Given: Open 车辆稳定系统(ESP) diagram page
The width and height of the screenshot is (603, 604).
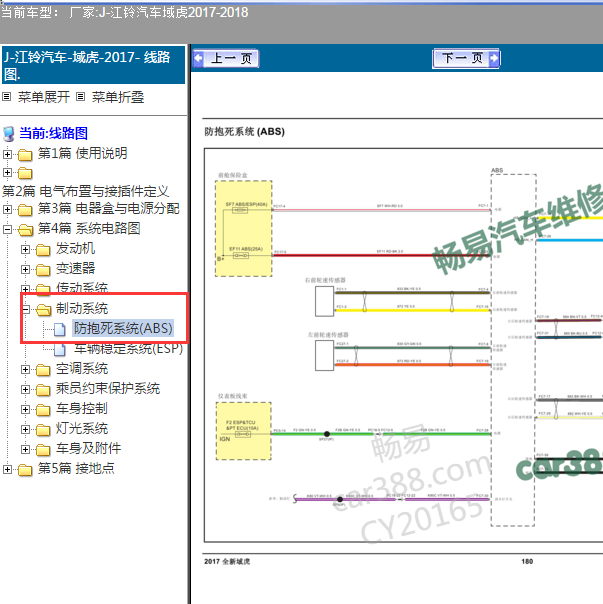Looking at the screenshot, I should [x=128, y=348].
